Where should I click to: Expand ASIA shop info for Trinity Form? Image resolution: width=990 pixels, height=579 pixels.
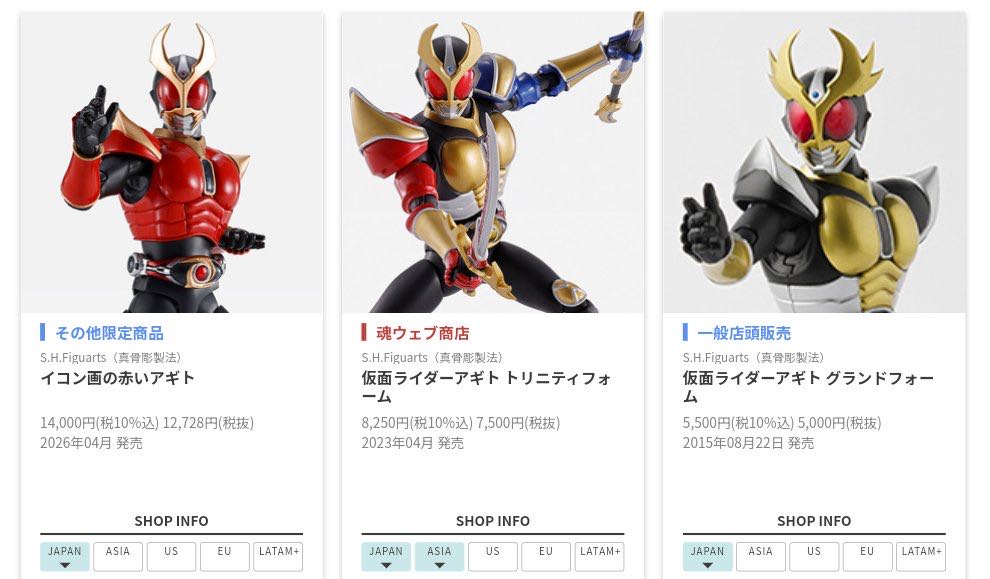(439, 556)
